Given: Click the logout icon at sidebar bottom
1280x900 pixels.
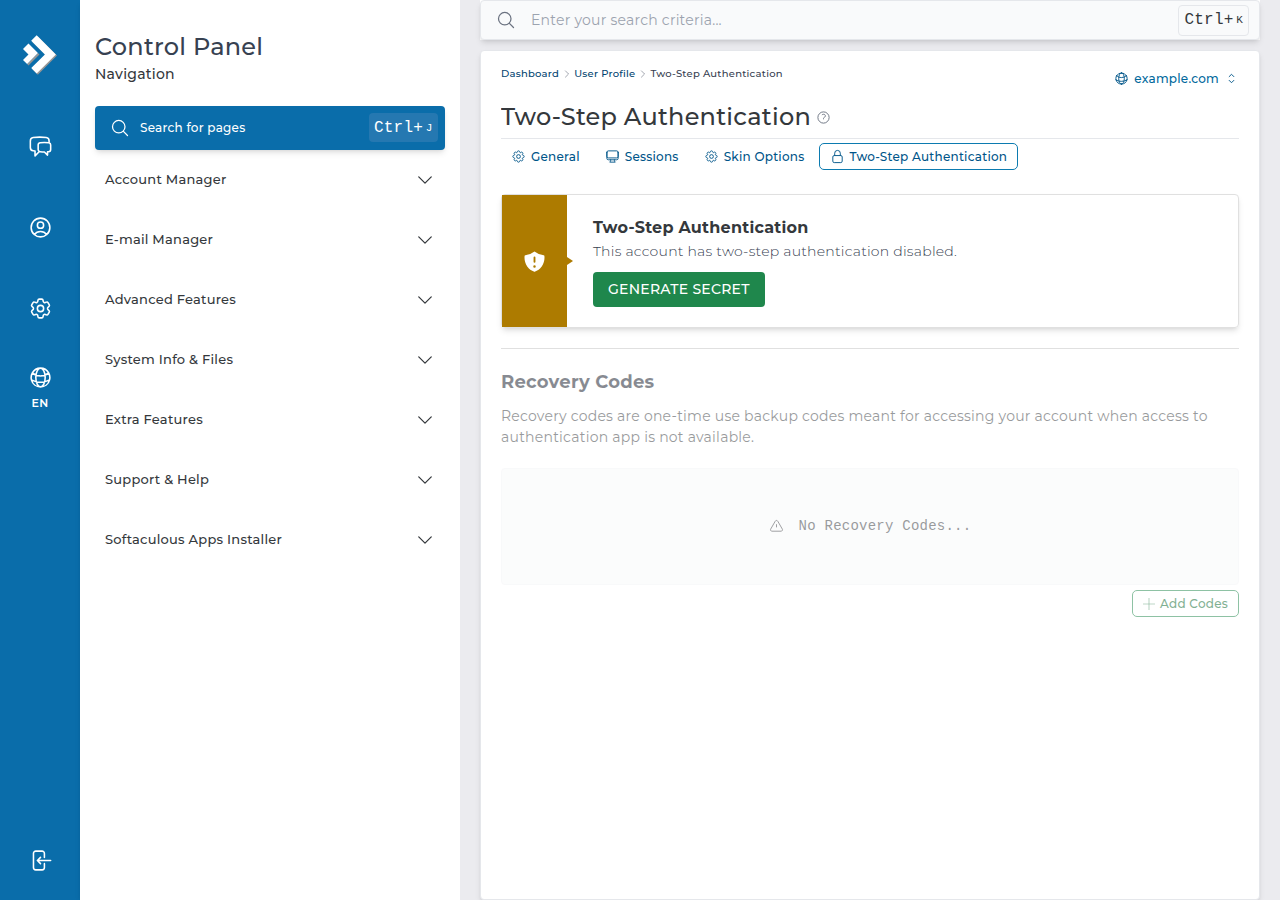Looking at the screenshot, I should coord(40,860).
